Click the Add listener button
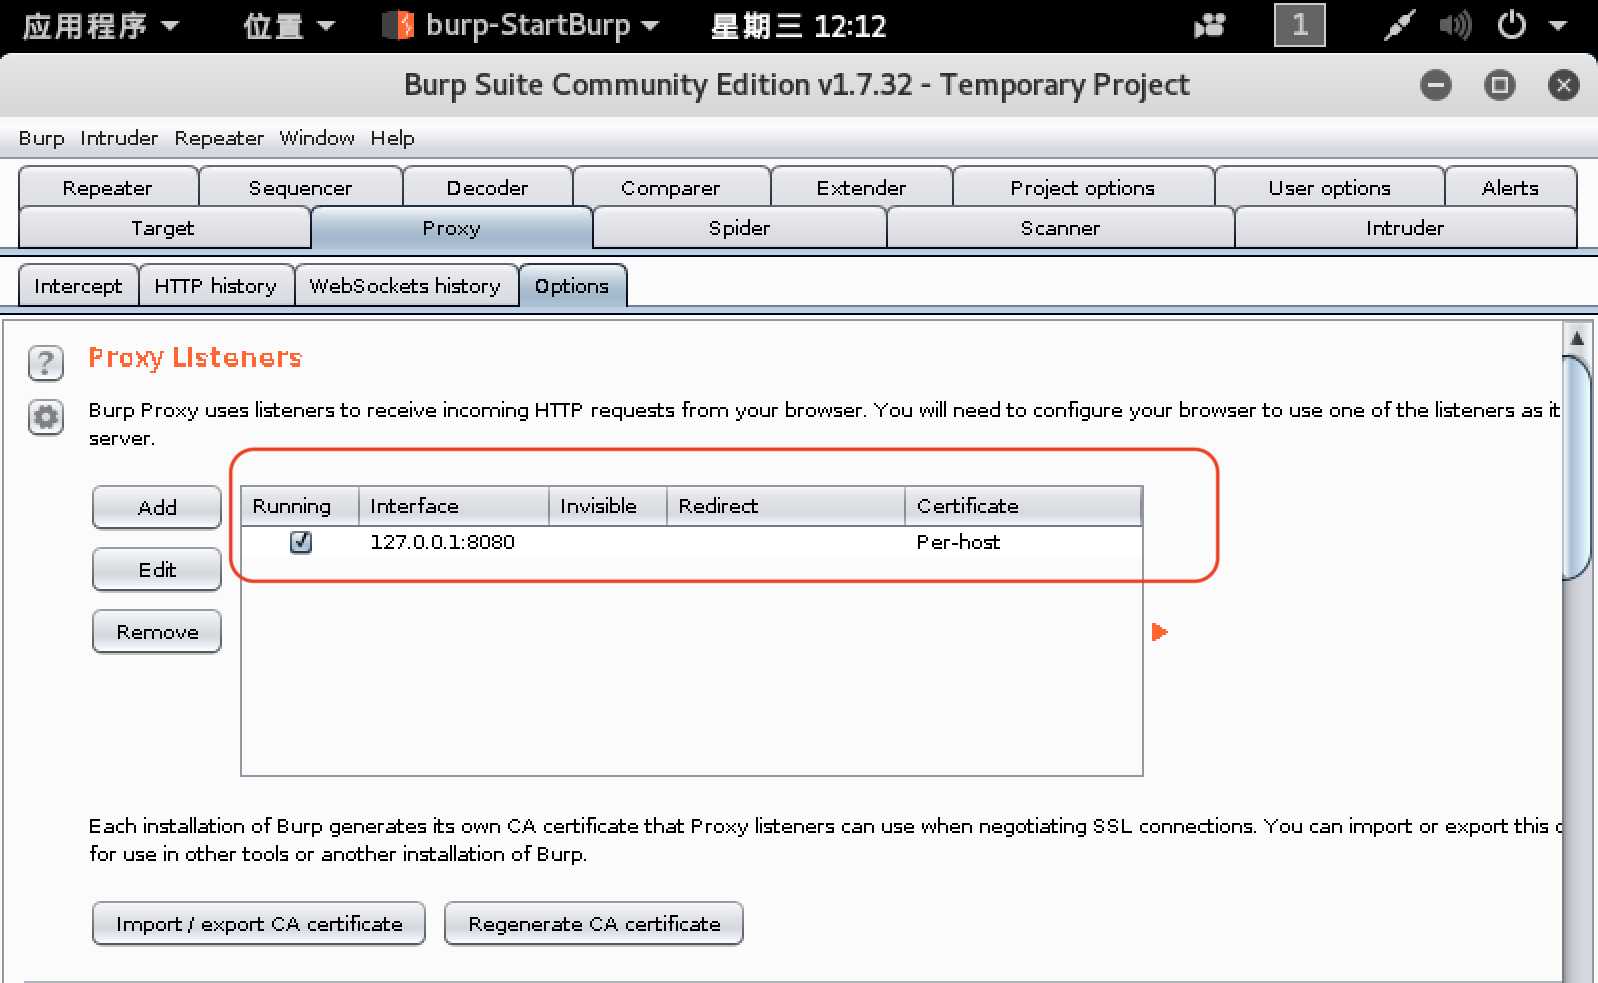 click(x=157, y=507)
